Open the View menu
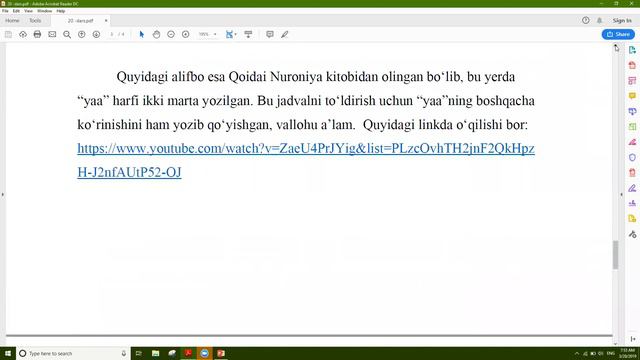Image resolution: width=640 pixels, height=360 pixels. point(29,11)
